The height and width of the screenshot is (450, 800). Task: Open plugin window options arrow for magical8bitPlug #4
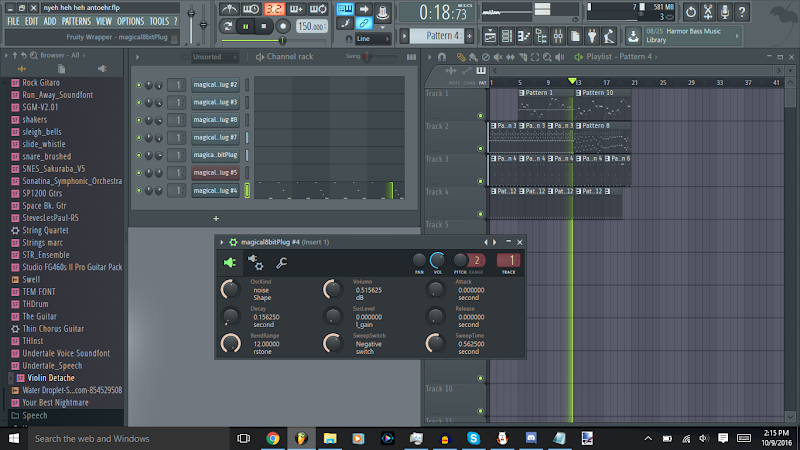222,242
